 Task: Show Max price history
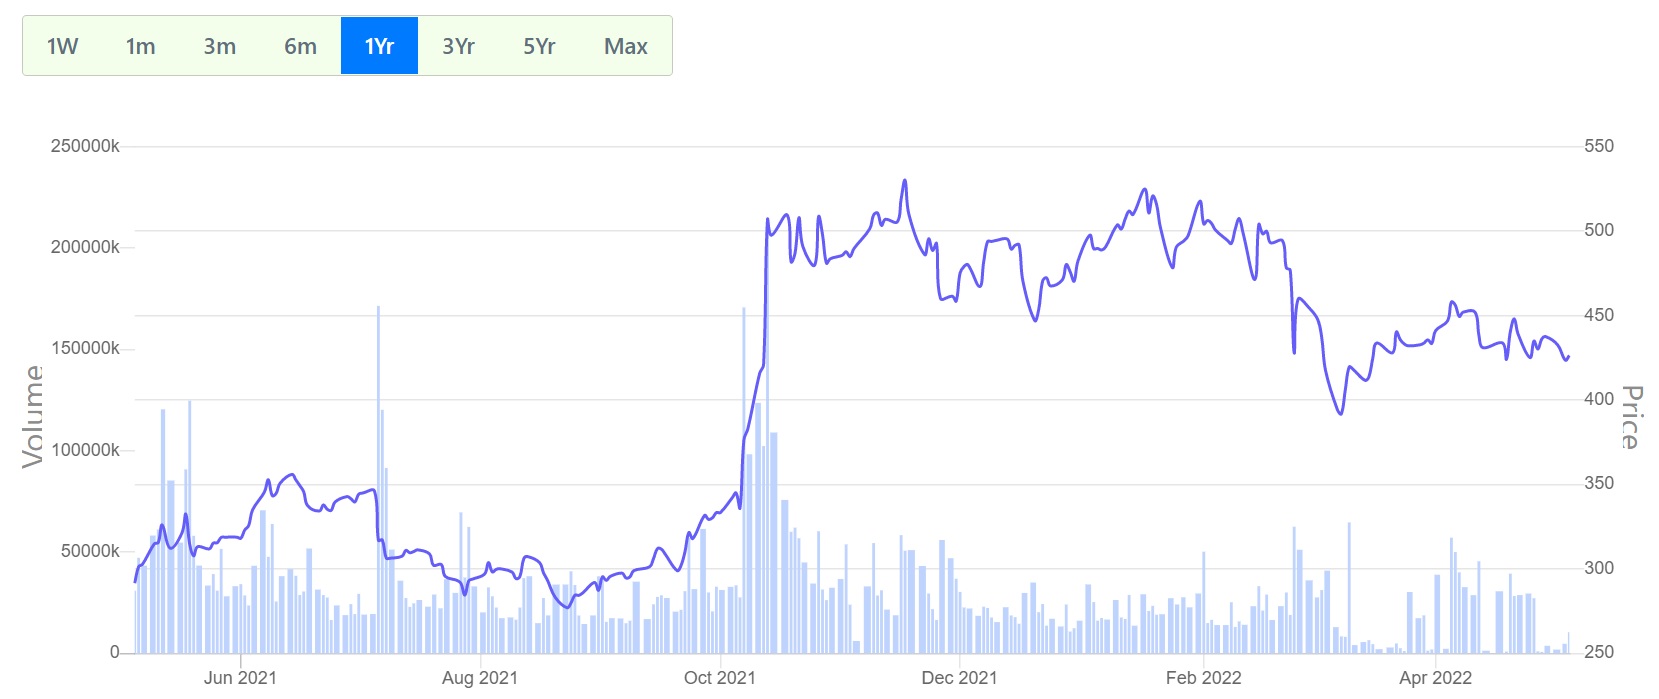point(625,46)
